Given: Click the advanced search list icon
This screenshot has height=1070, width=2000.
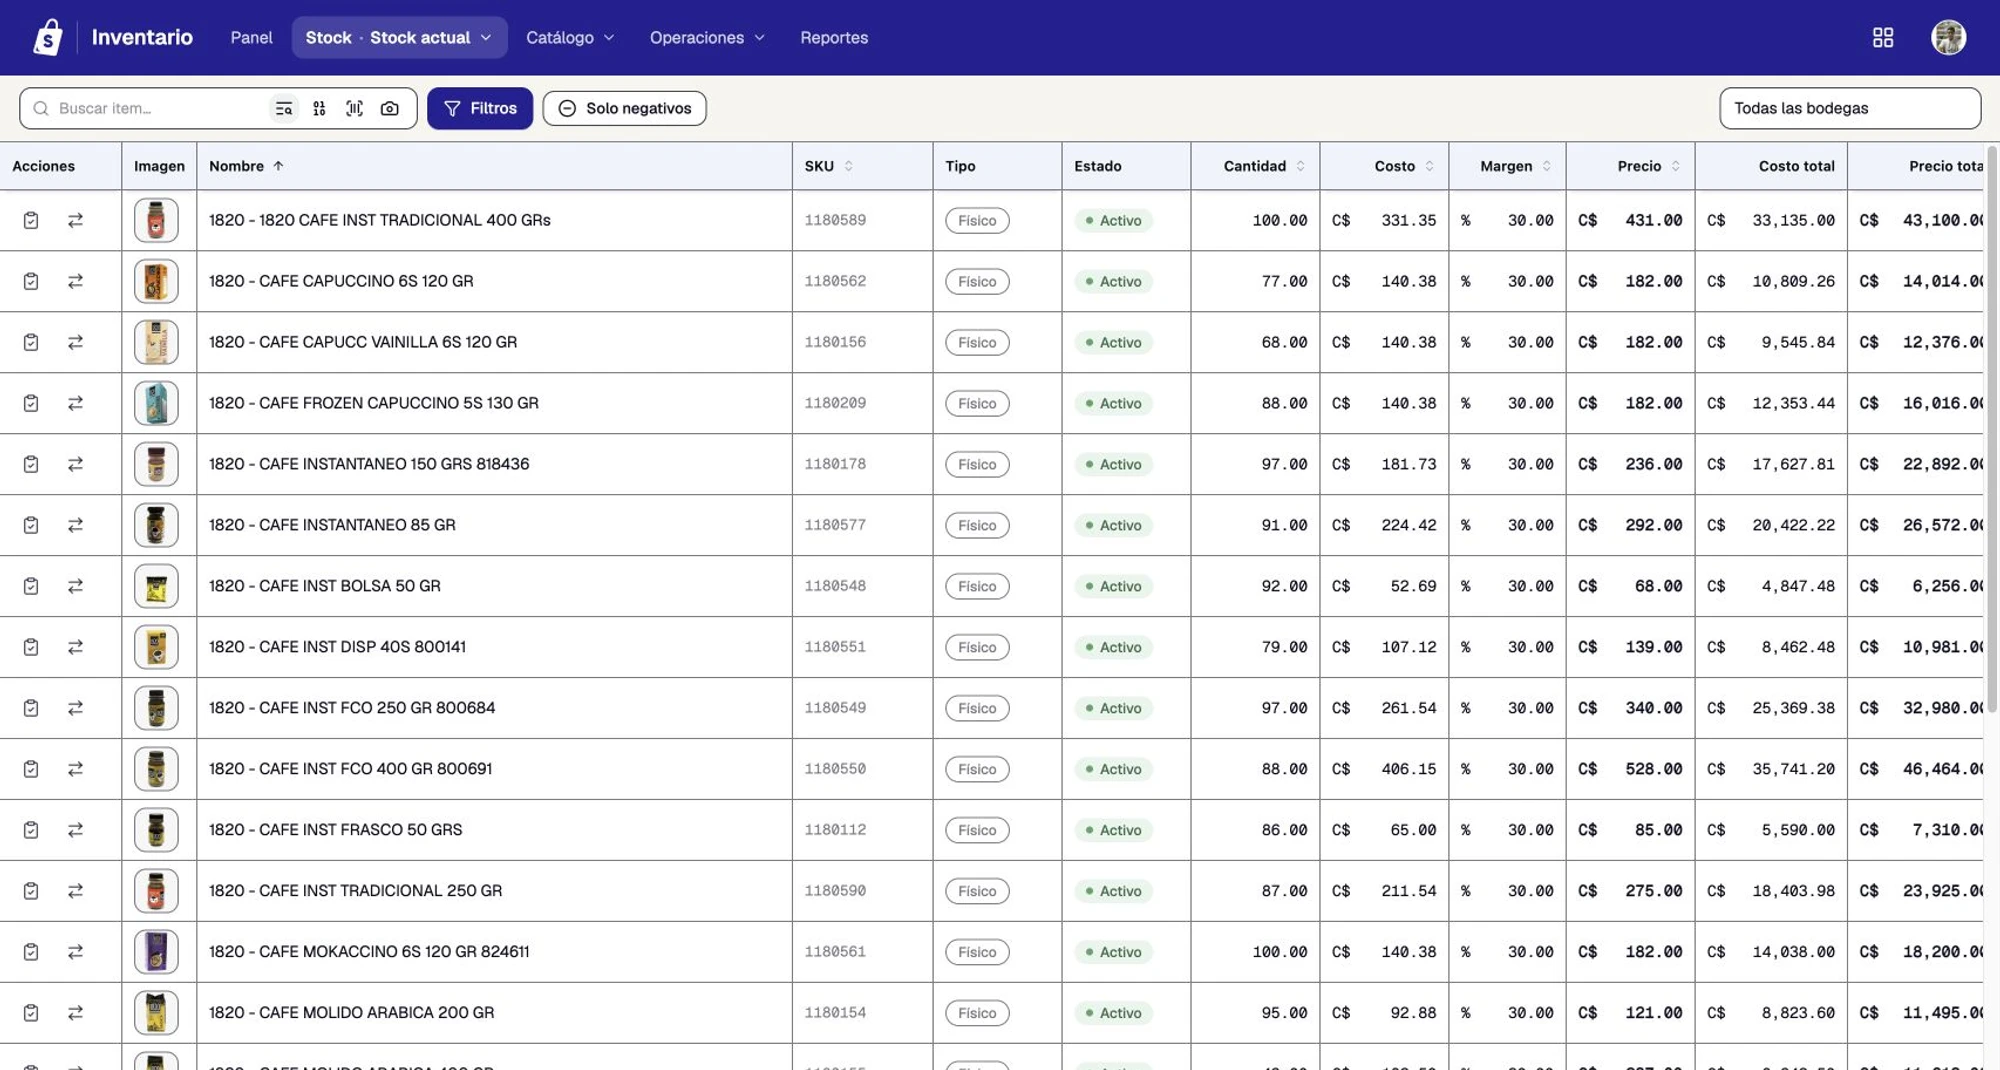Looking at the screenshot, I should pos(284,108).
